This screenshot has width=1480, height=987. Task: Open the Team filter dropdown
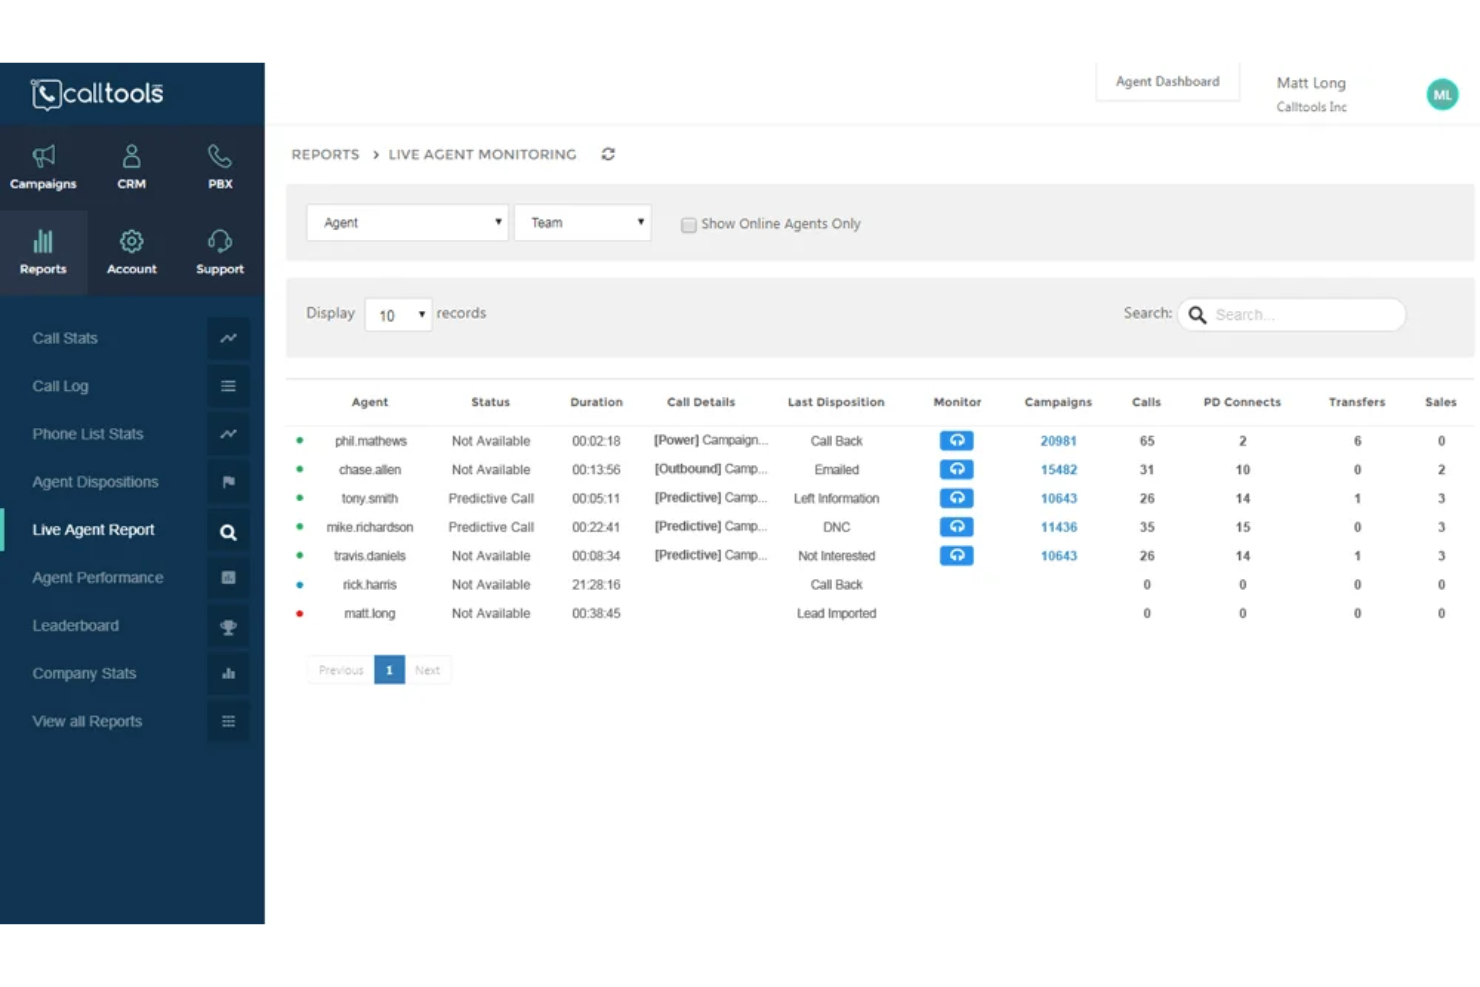point(582,222)
